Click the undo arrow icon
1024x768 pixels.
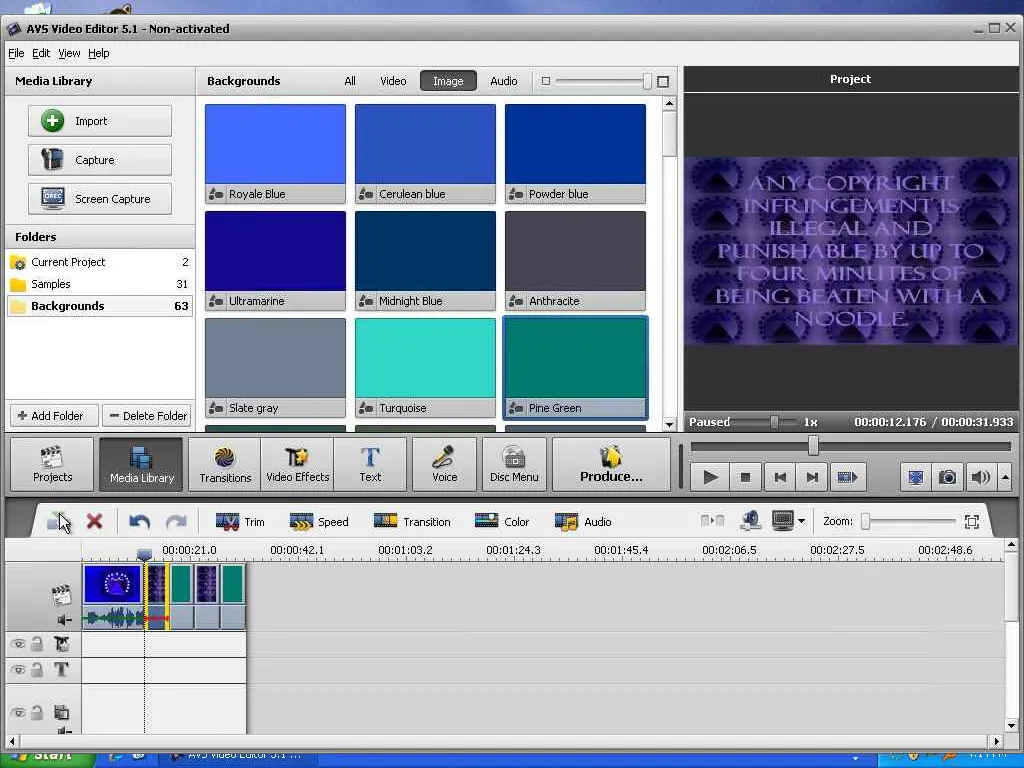click(x=139, y=522)
